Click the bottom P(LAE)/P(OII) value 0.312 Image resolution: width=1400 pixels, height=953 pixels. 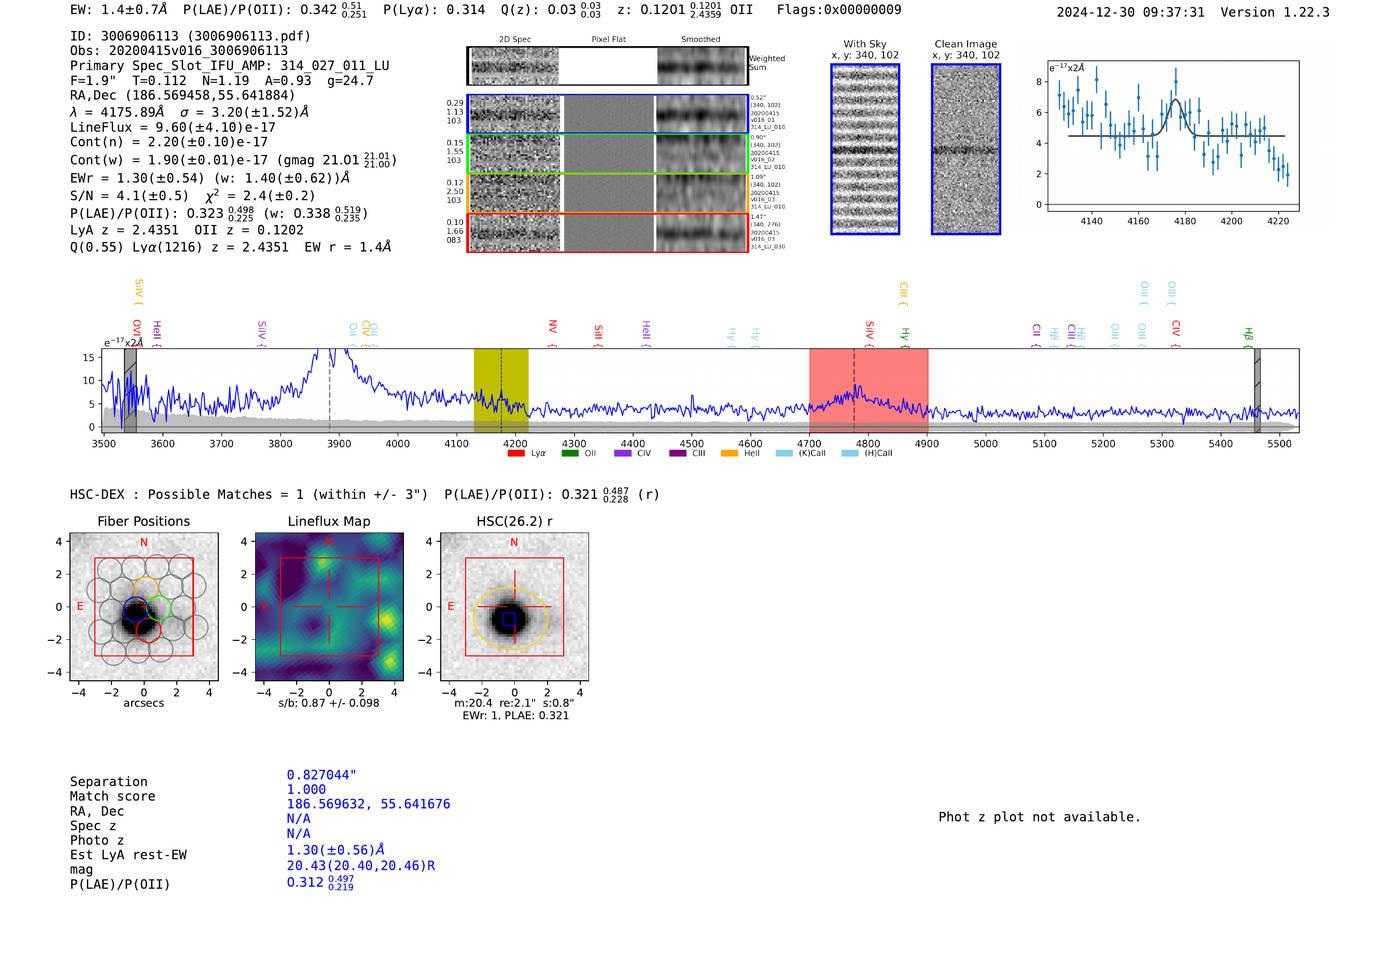(x=320, y=883)
